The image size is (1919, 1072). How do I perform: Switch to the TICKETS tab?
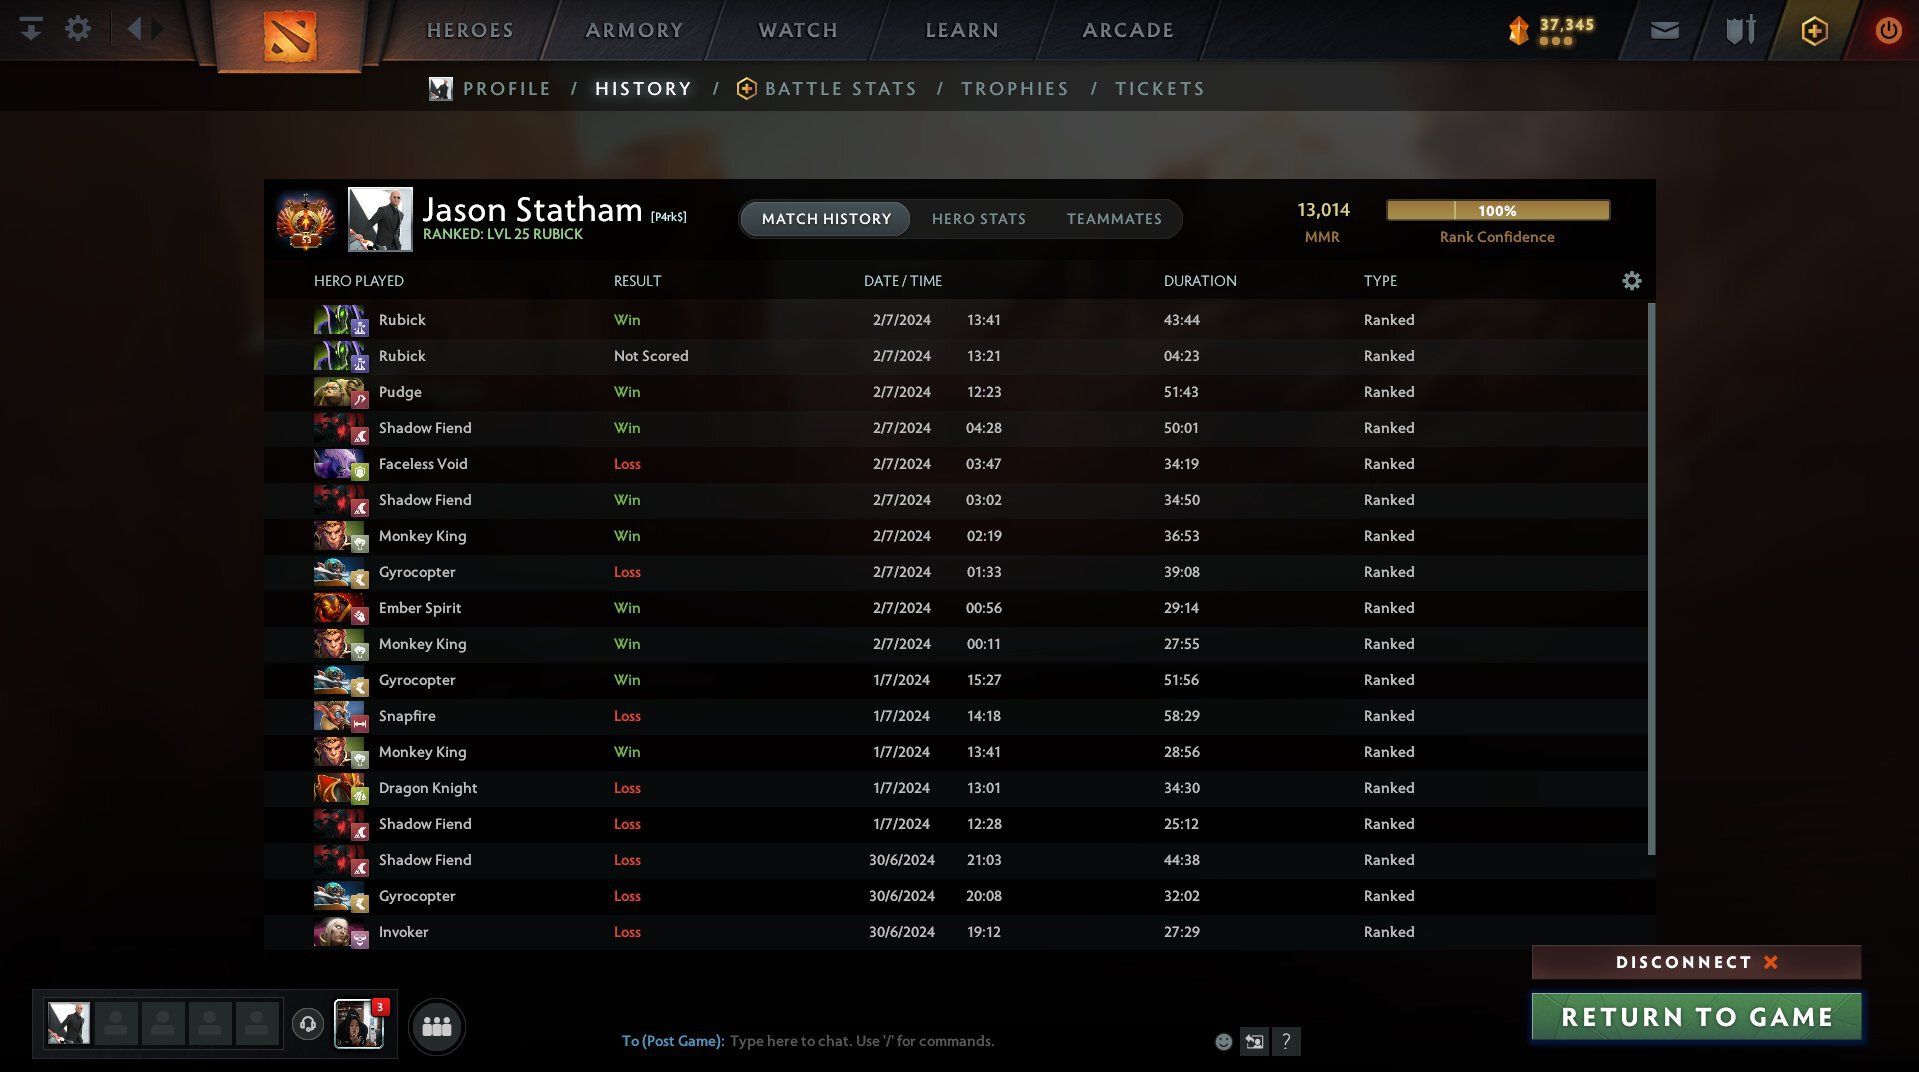tap(1160, 89)
